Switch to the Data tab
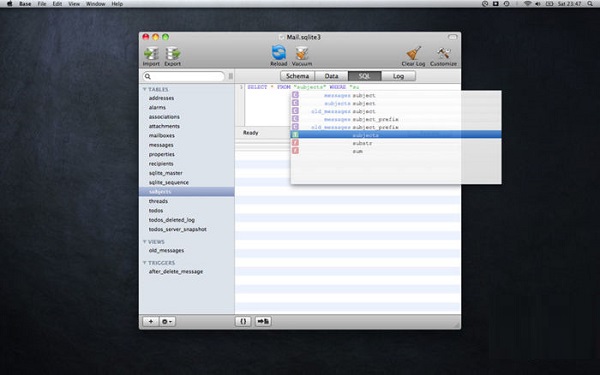 click(x=331, y=76)
